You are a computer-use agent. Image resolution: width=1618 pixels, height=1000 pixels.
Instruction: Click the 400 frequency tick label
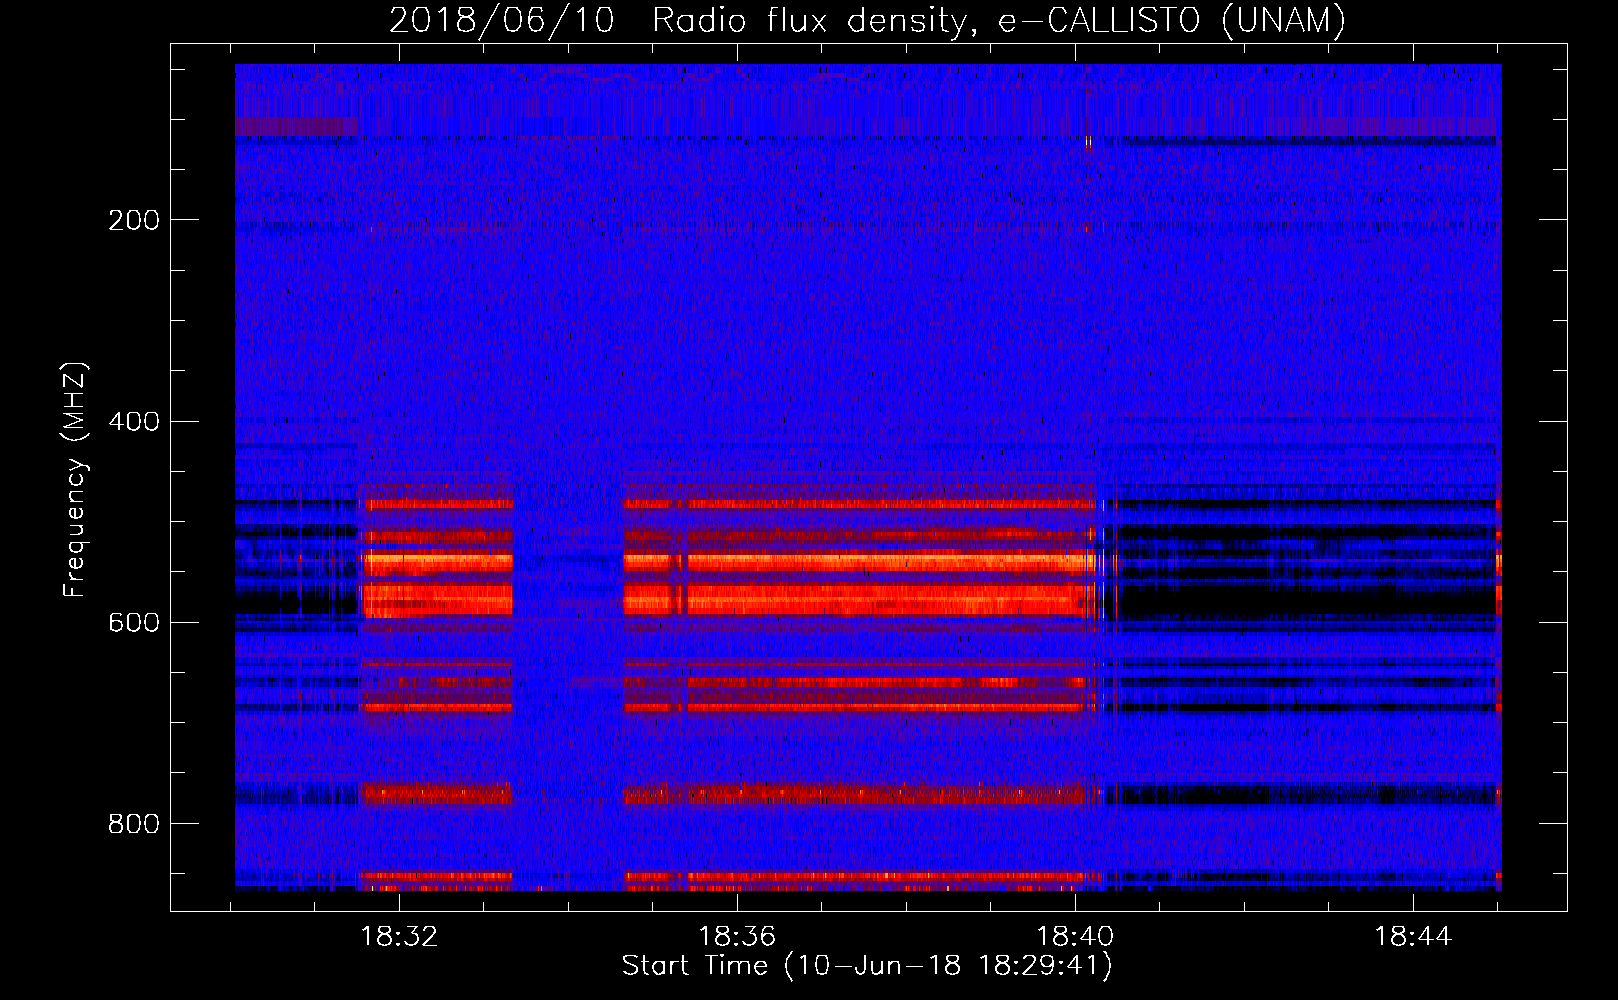(x=134, y=421)
